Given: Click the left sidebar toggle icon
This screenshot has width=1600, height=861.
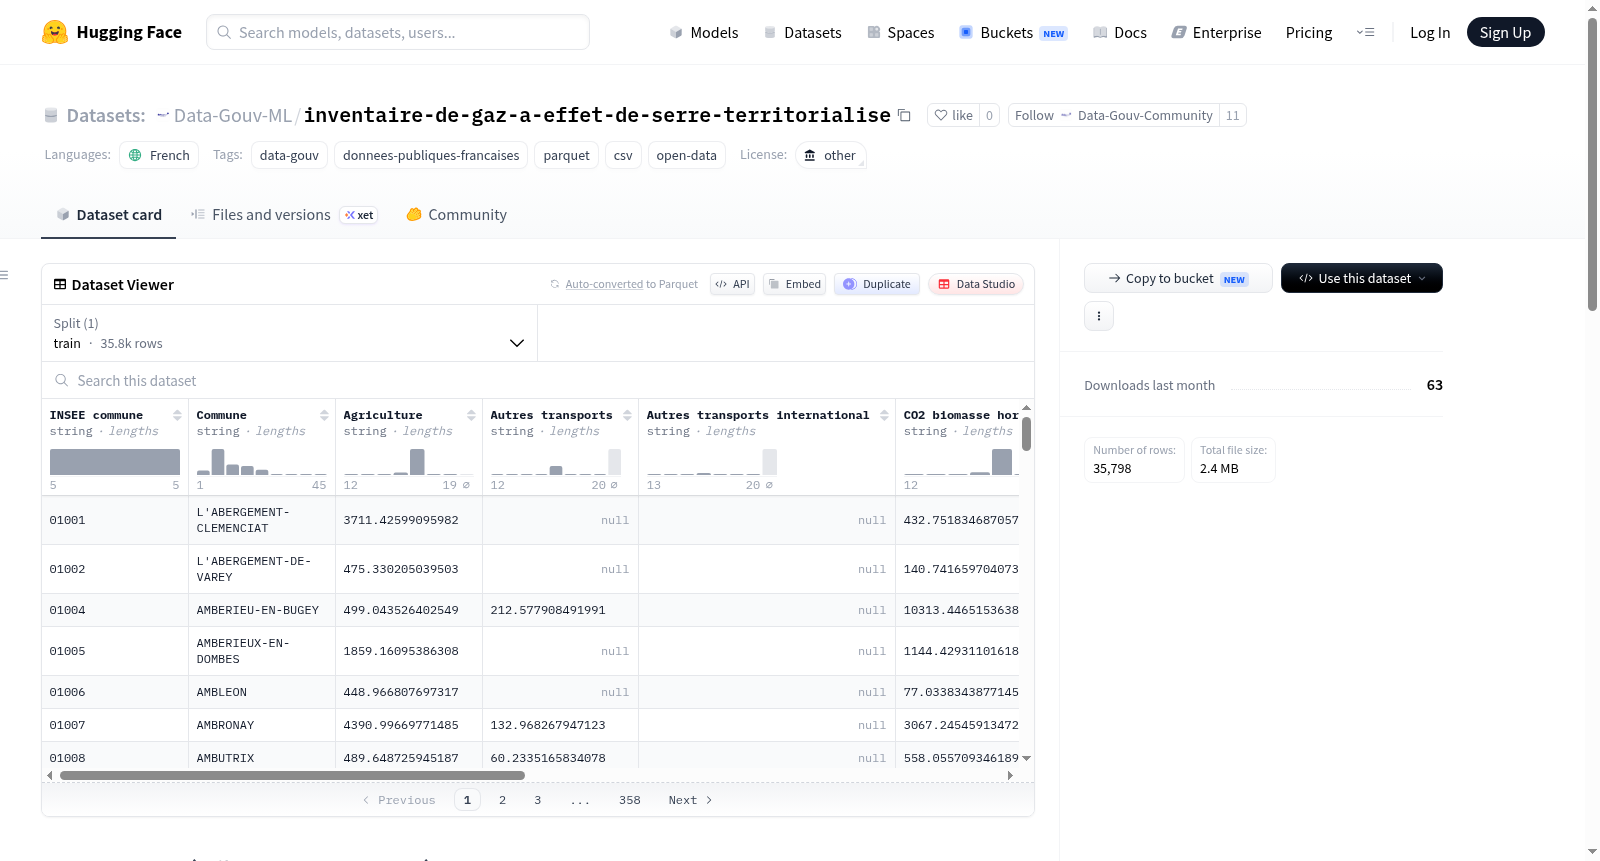Looking at the screenshot, I should tap(4, 275).
